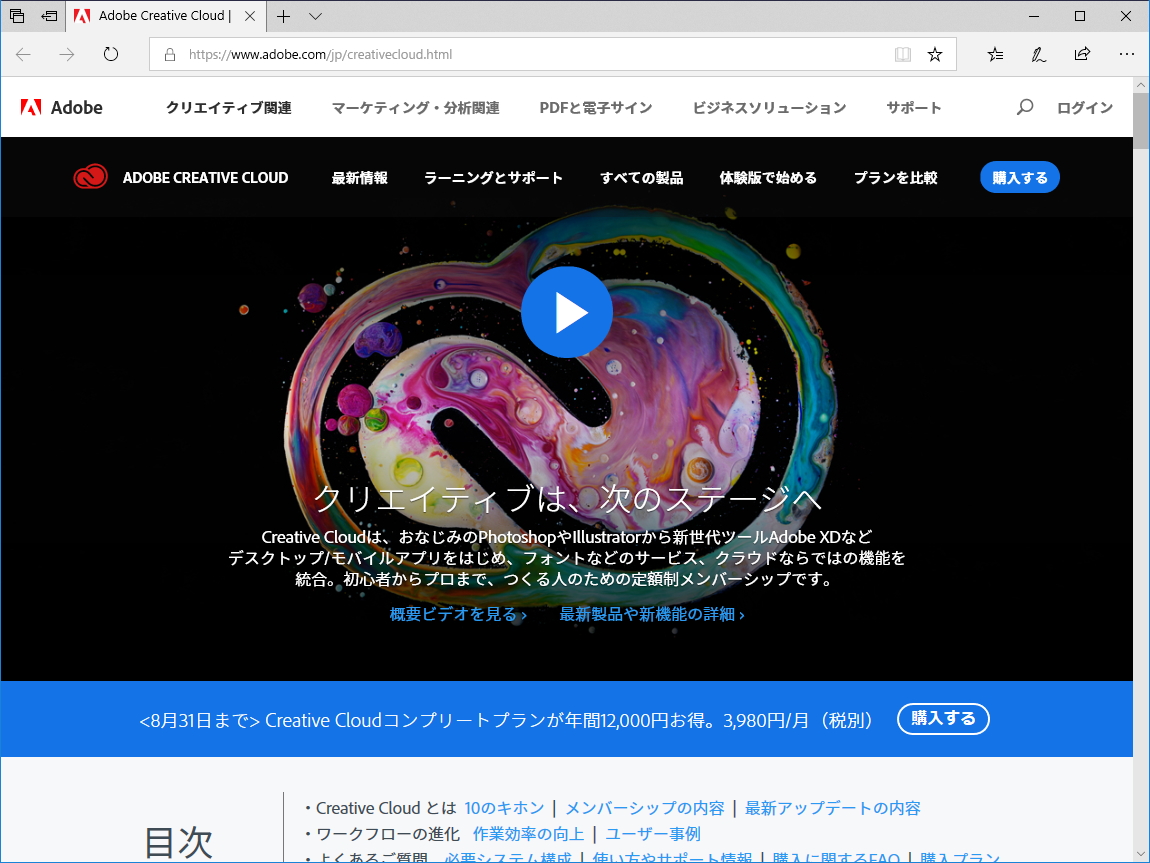The height and width of the screenshot is (863, 1150).
Task: Open the More actions ellipsis menu
Action: coord(1126,55)
